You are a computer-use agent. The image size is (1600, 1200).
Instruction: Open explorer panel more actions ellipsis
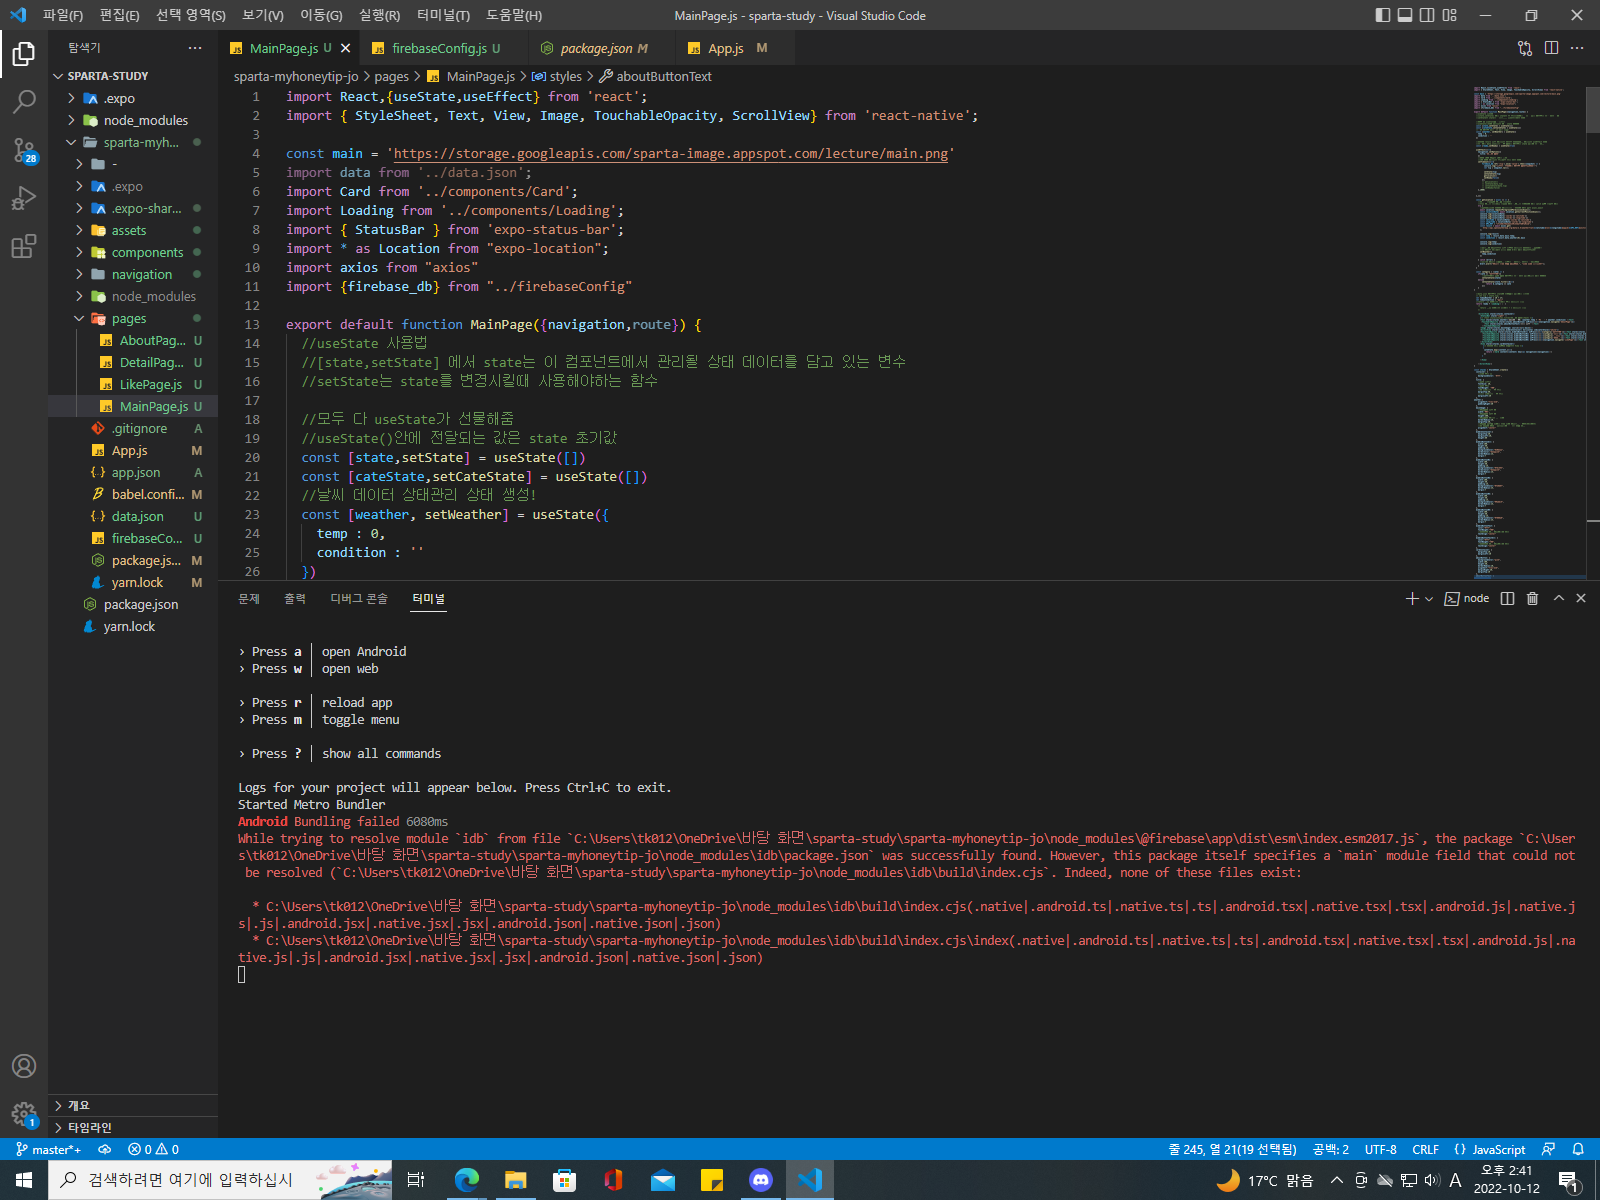pos(195,48)
